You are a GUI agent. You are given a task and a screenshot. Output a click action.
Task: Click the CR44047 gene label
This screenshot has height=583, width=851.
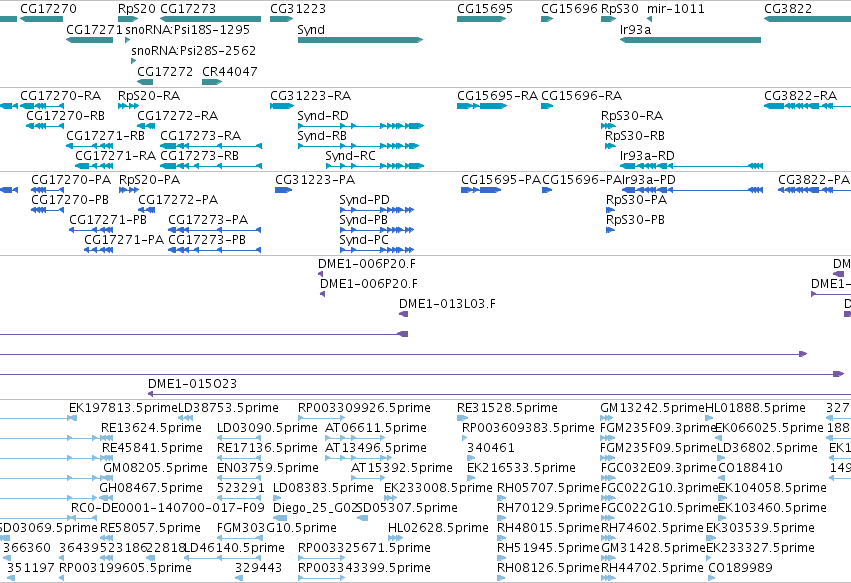(230, 72)
